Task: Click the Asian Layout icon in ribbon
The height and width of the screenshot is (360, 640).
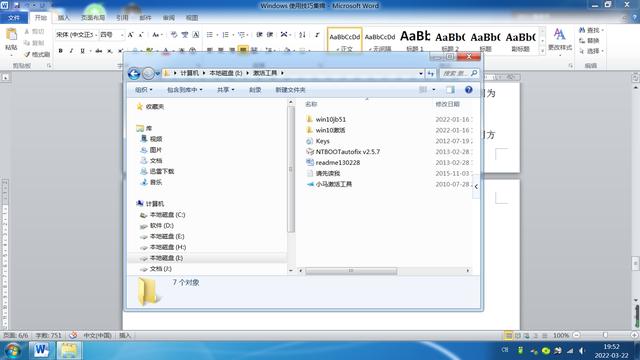Action: (x=285, y=35)
